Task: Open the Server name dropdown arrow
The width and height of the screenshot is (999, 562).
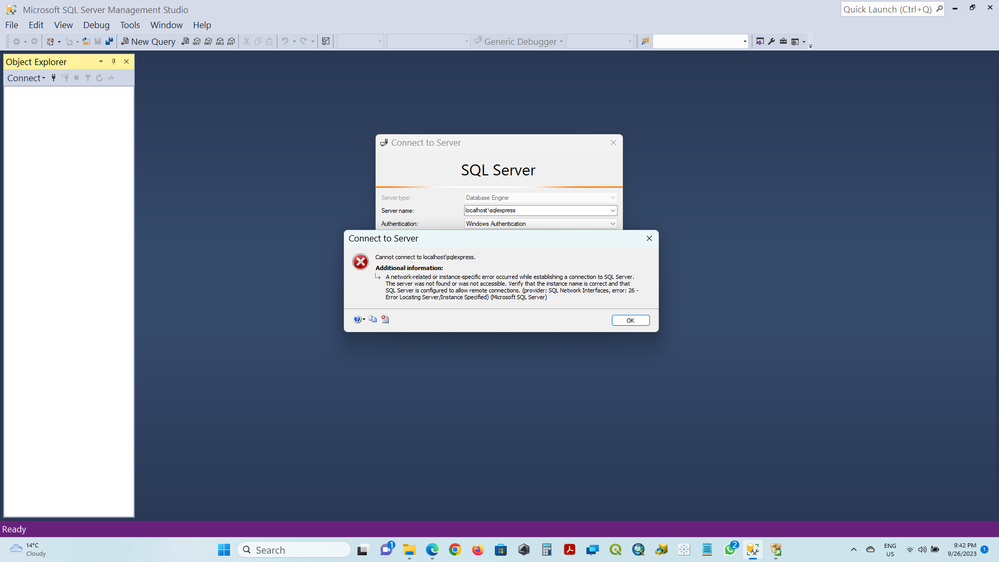Action: (x=612, y=210)
